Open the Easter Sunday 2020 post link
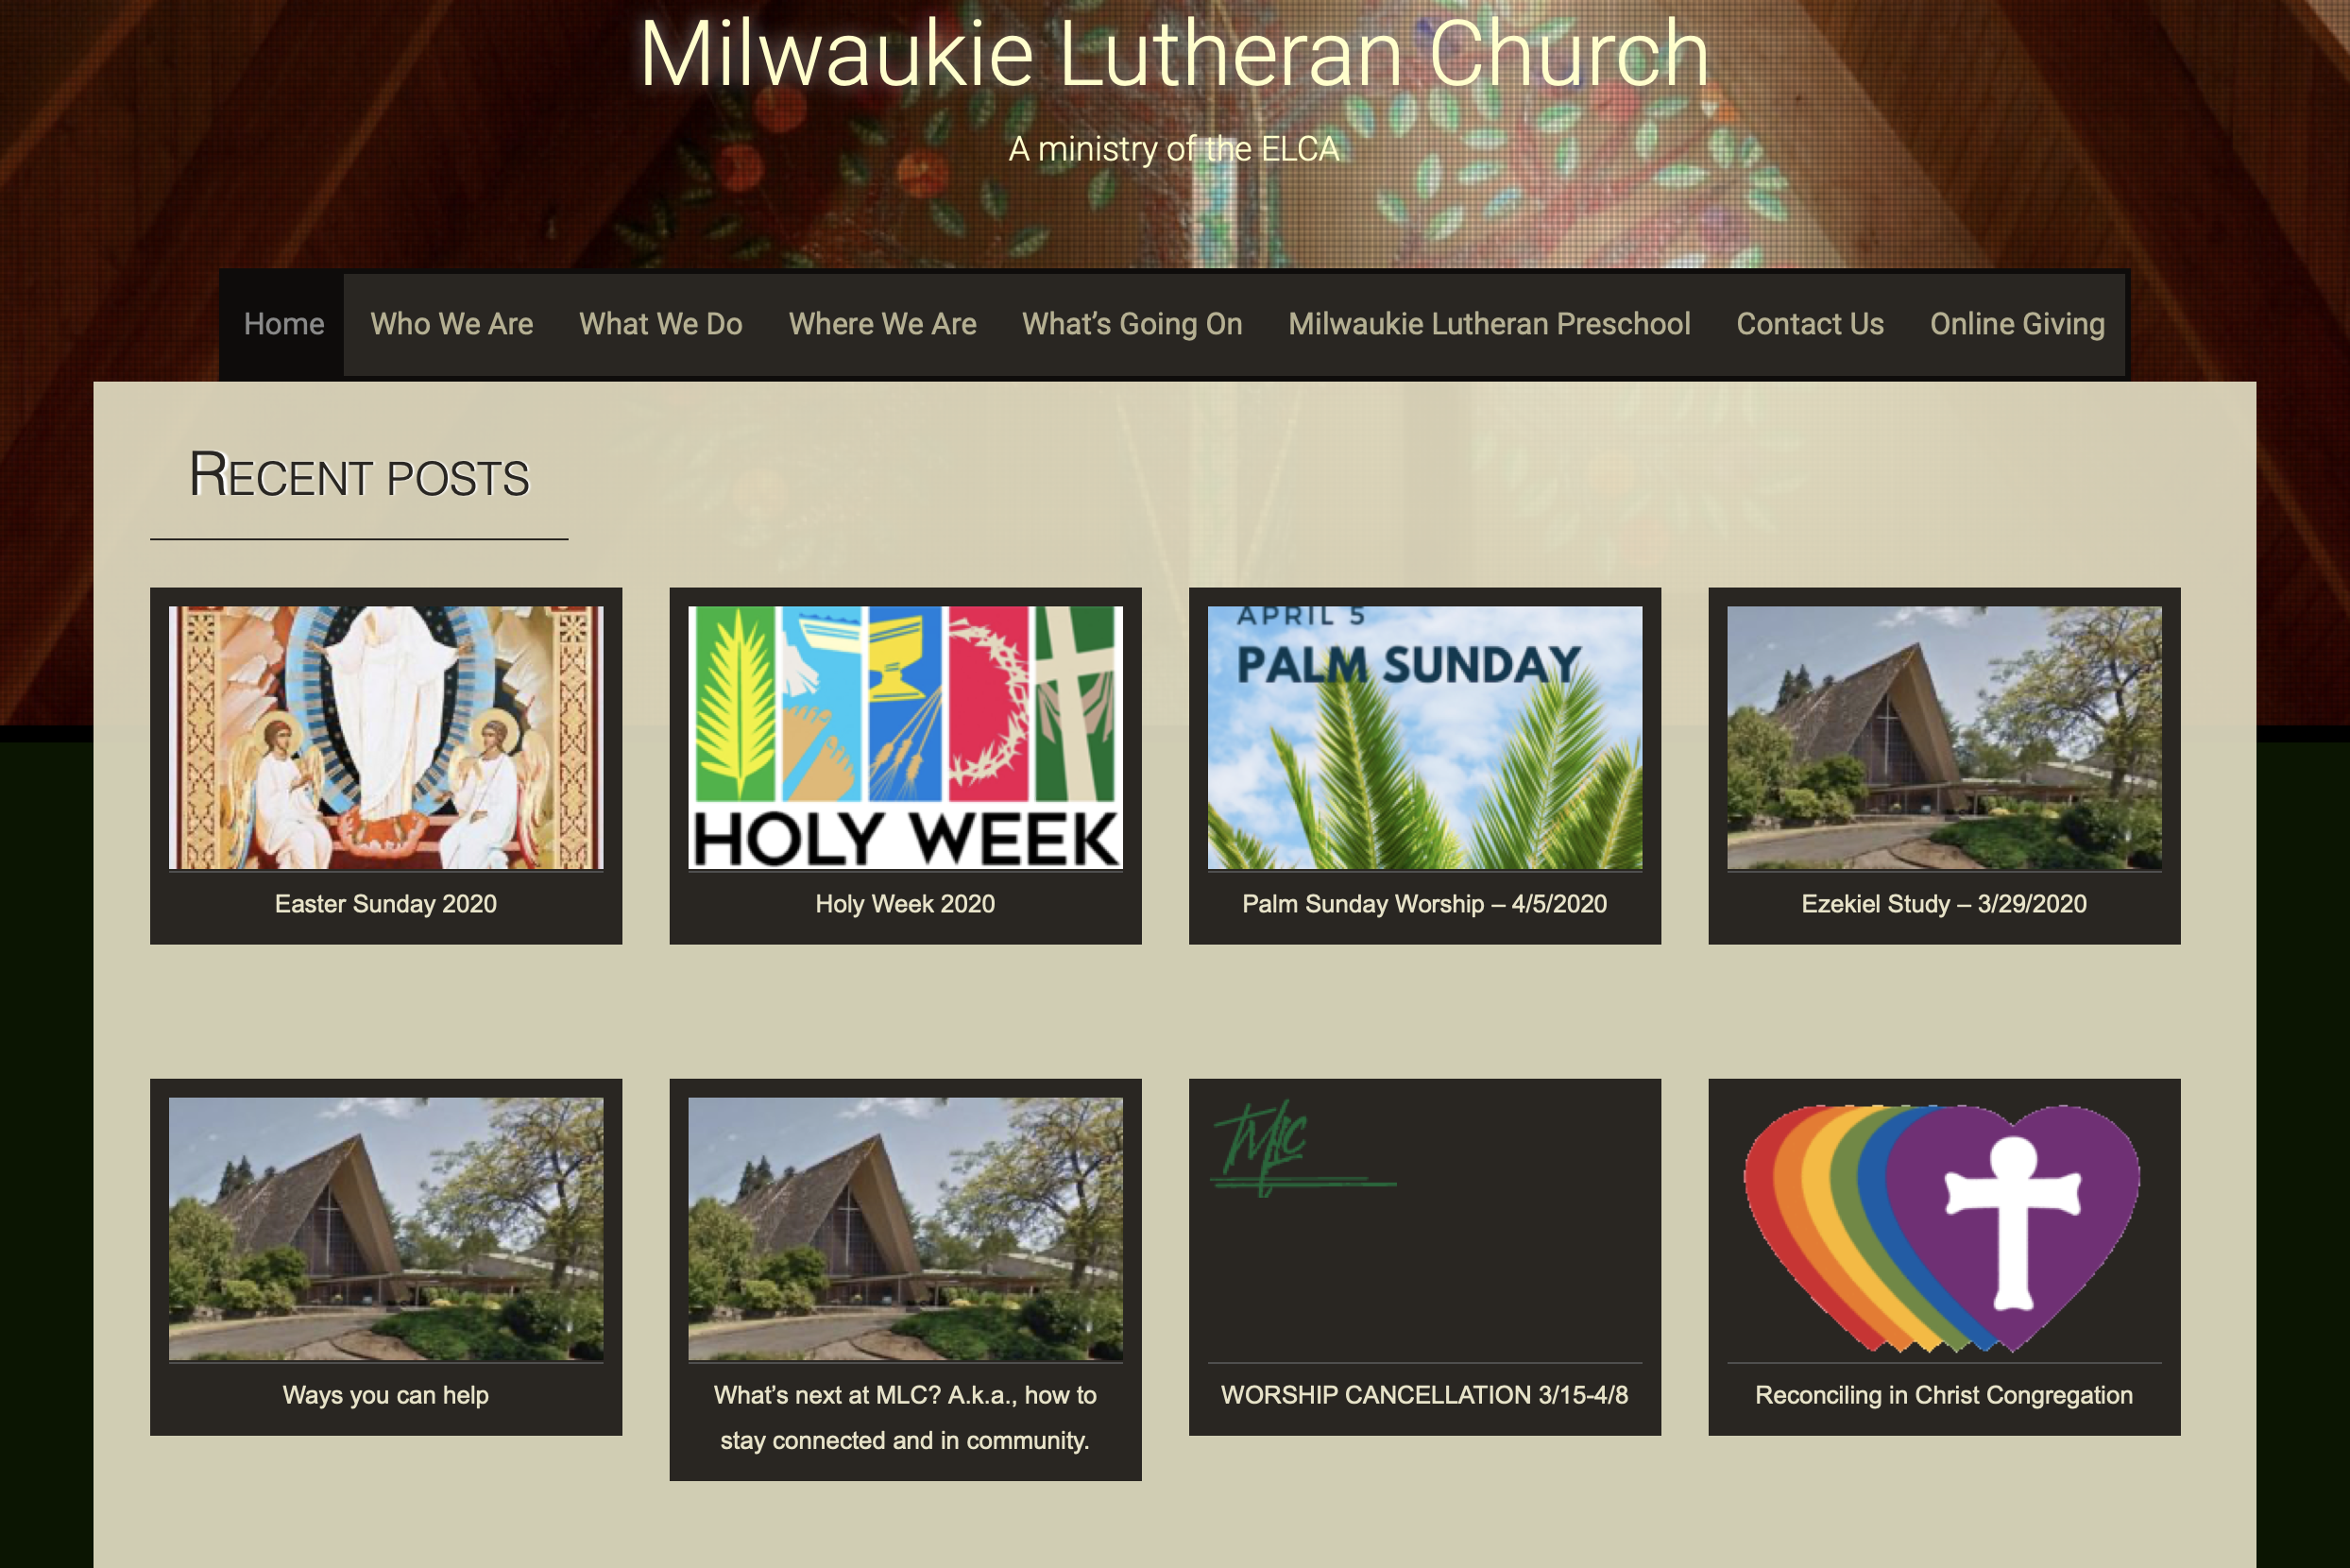The image size is (2350, 1568). pyautogui.click(x=386, y=904)
